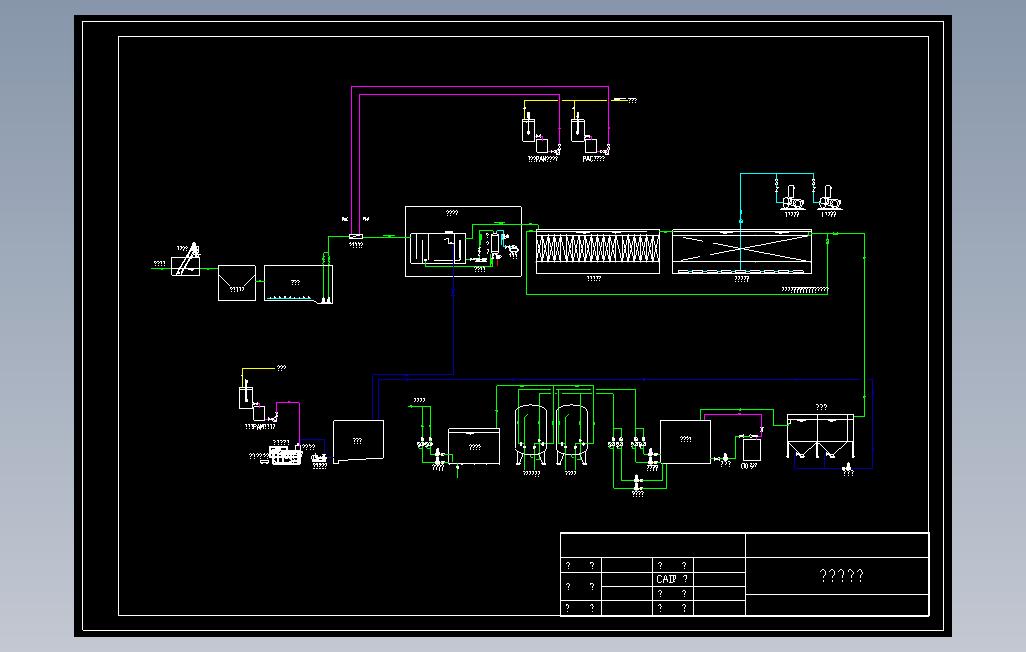This screenshot has height=652, width=1026.
Task: Click the PAC???? dosing unit label
Action: (593, 159)
